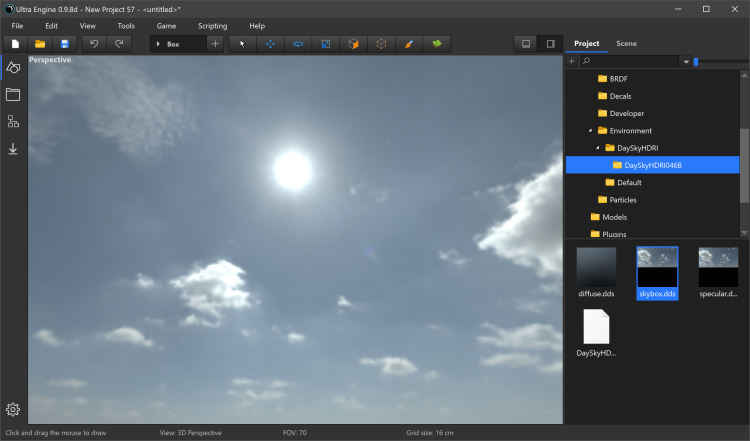Select the solid orange cube tool
The height and width of the screenshot is (441, 750).
[353, 44]
